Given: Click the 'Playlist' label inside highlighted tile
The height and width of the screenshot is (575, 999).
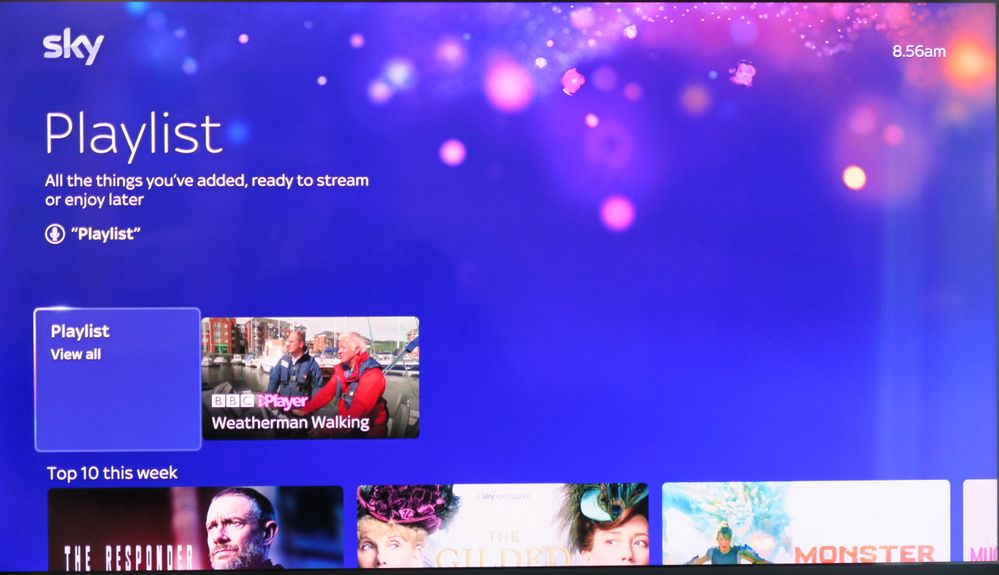Looking at the screenshot, I should point(80,331).
